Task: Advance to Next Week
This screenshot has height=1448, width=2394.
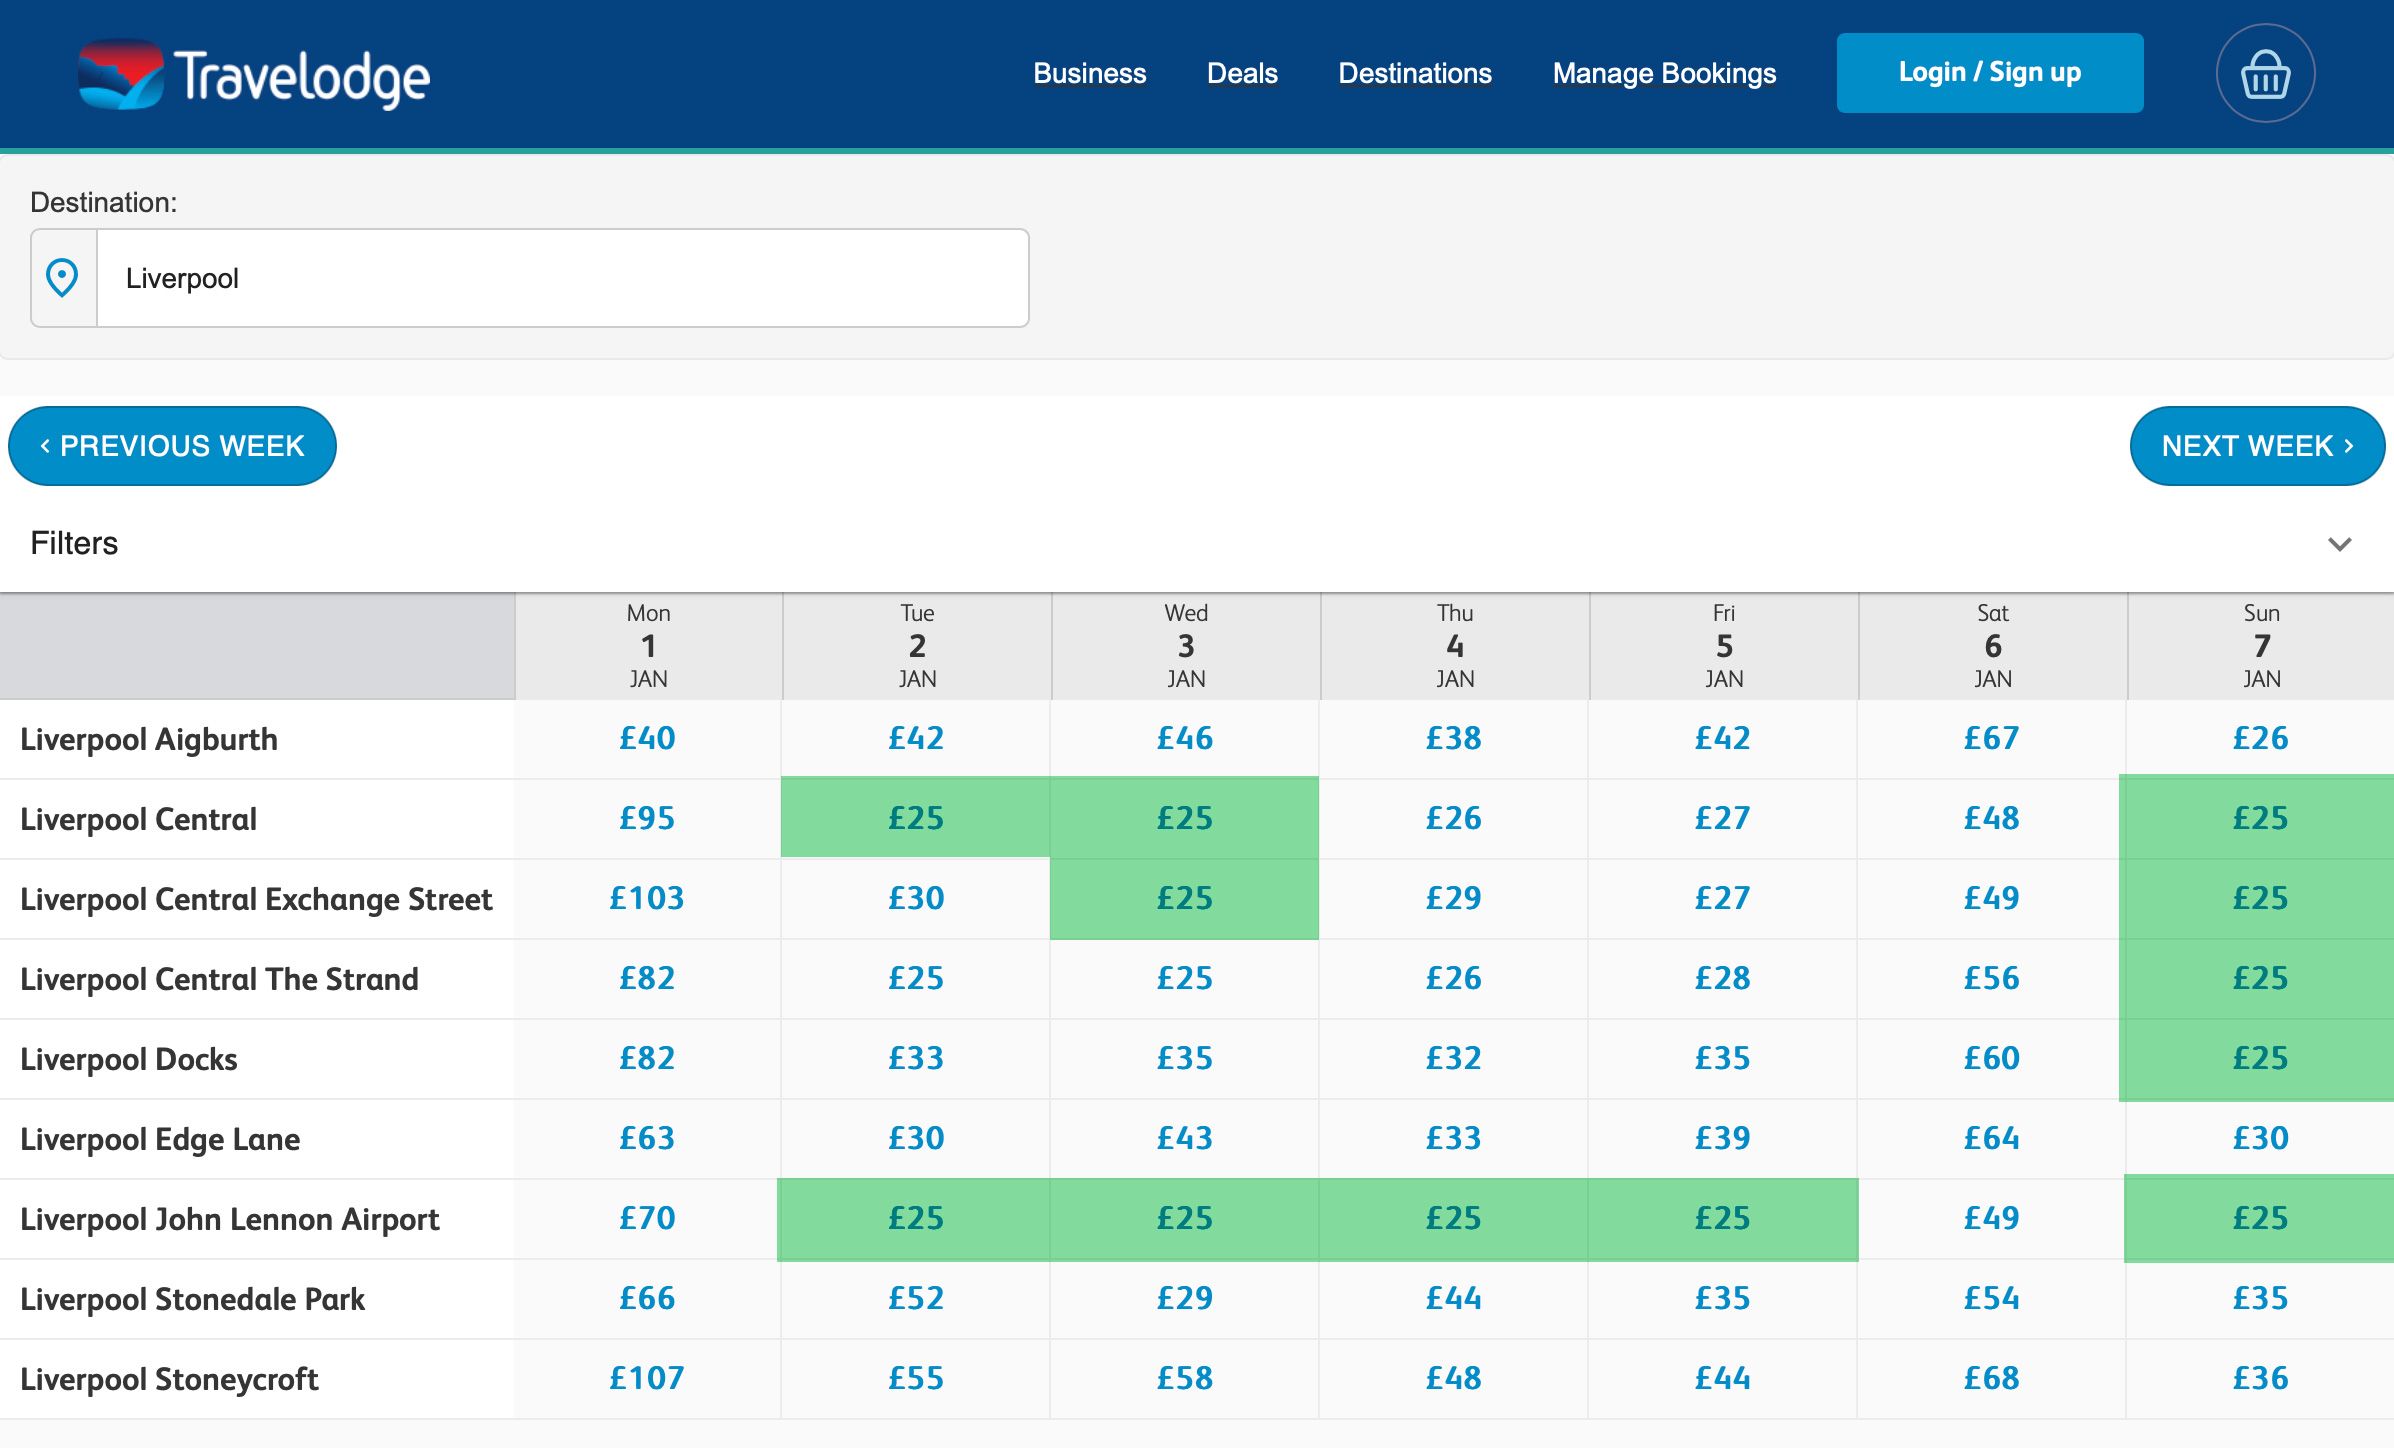Action: (x=2256, y=446)
